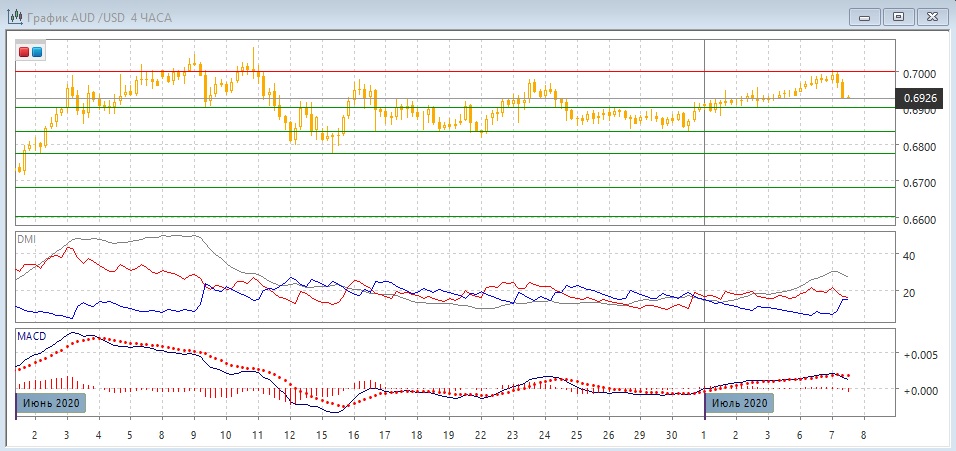Close the AUD/USD chart window

[930, 16]
